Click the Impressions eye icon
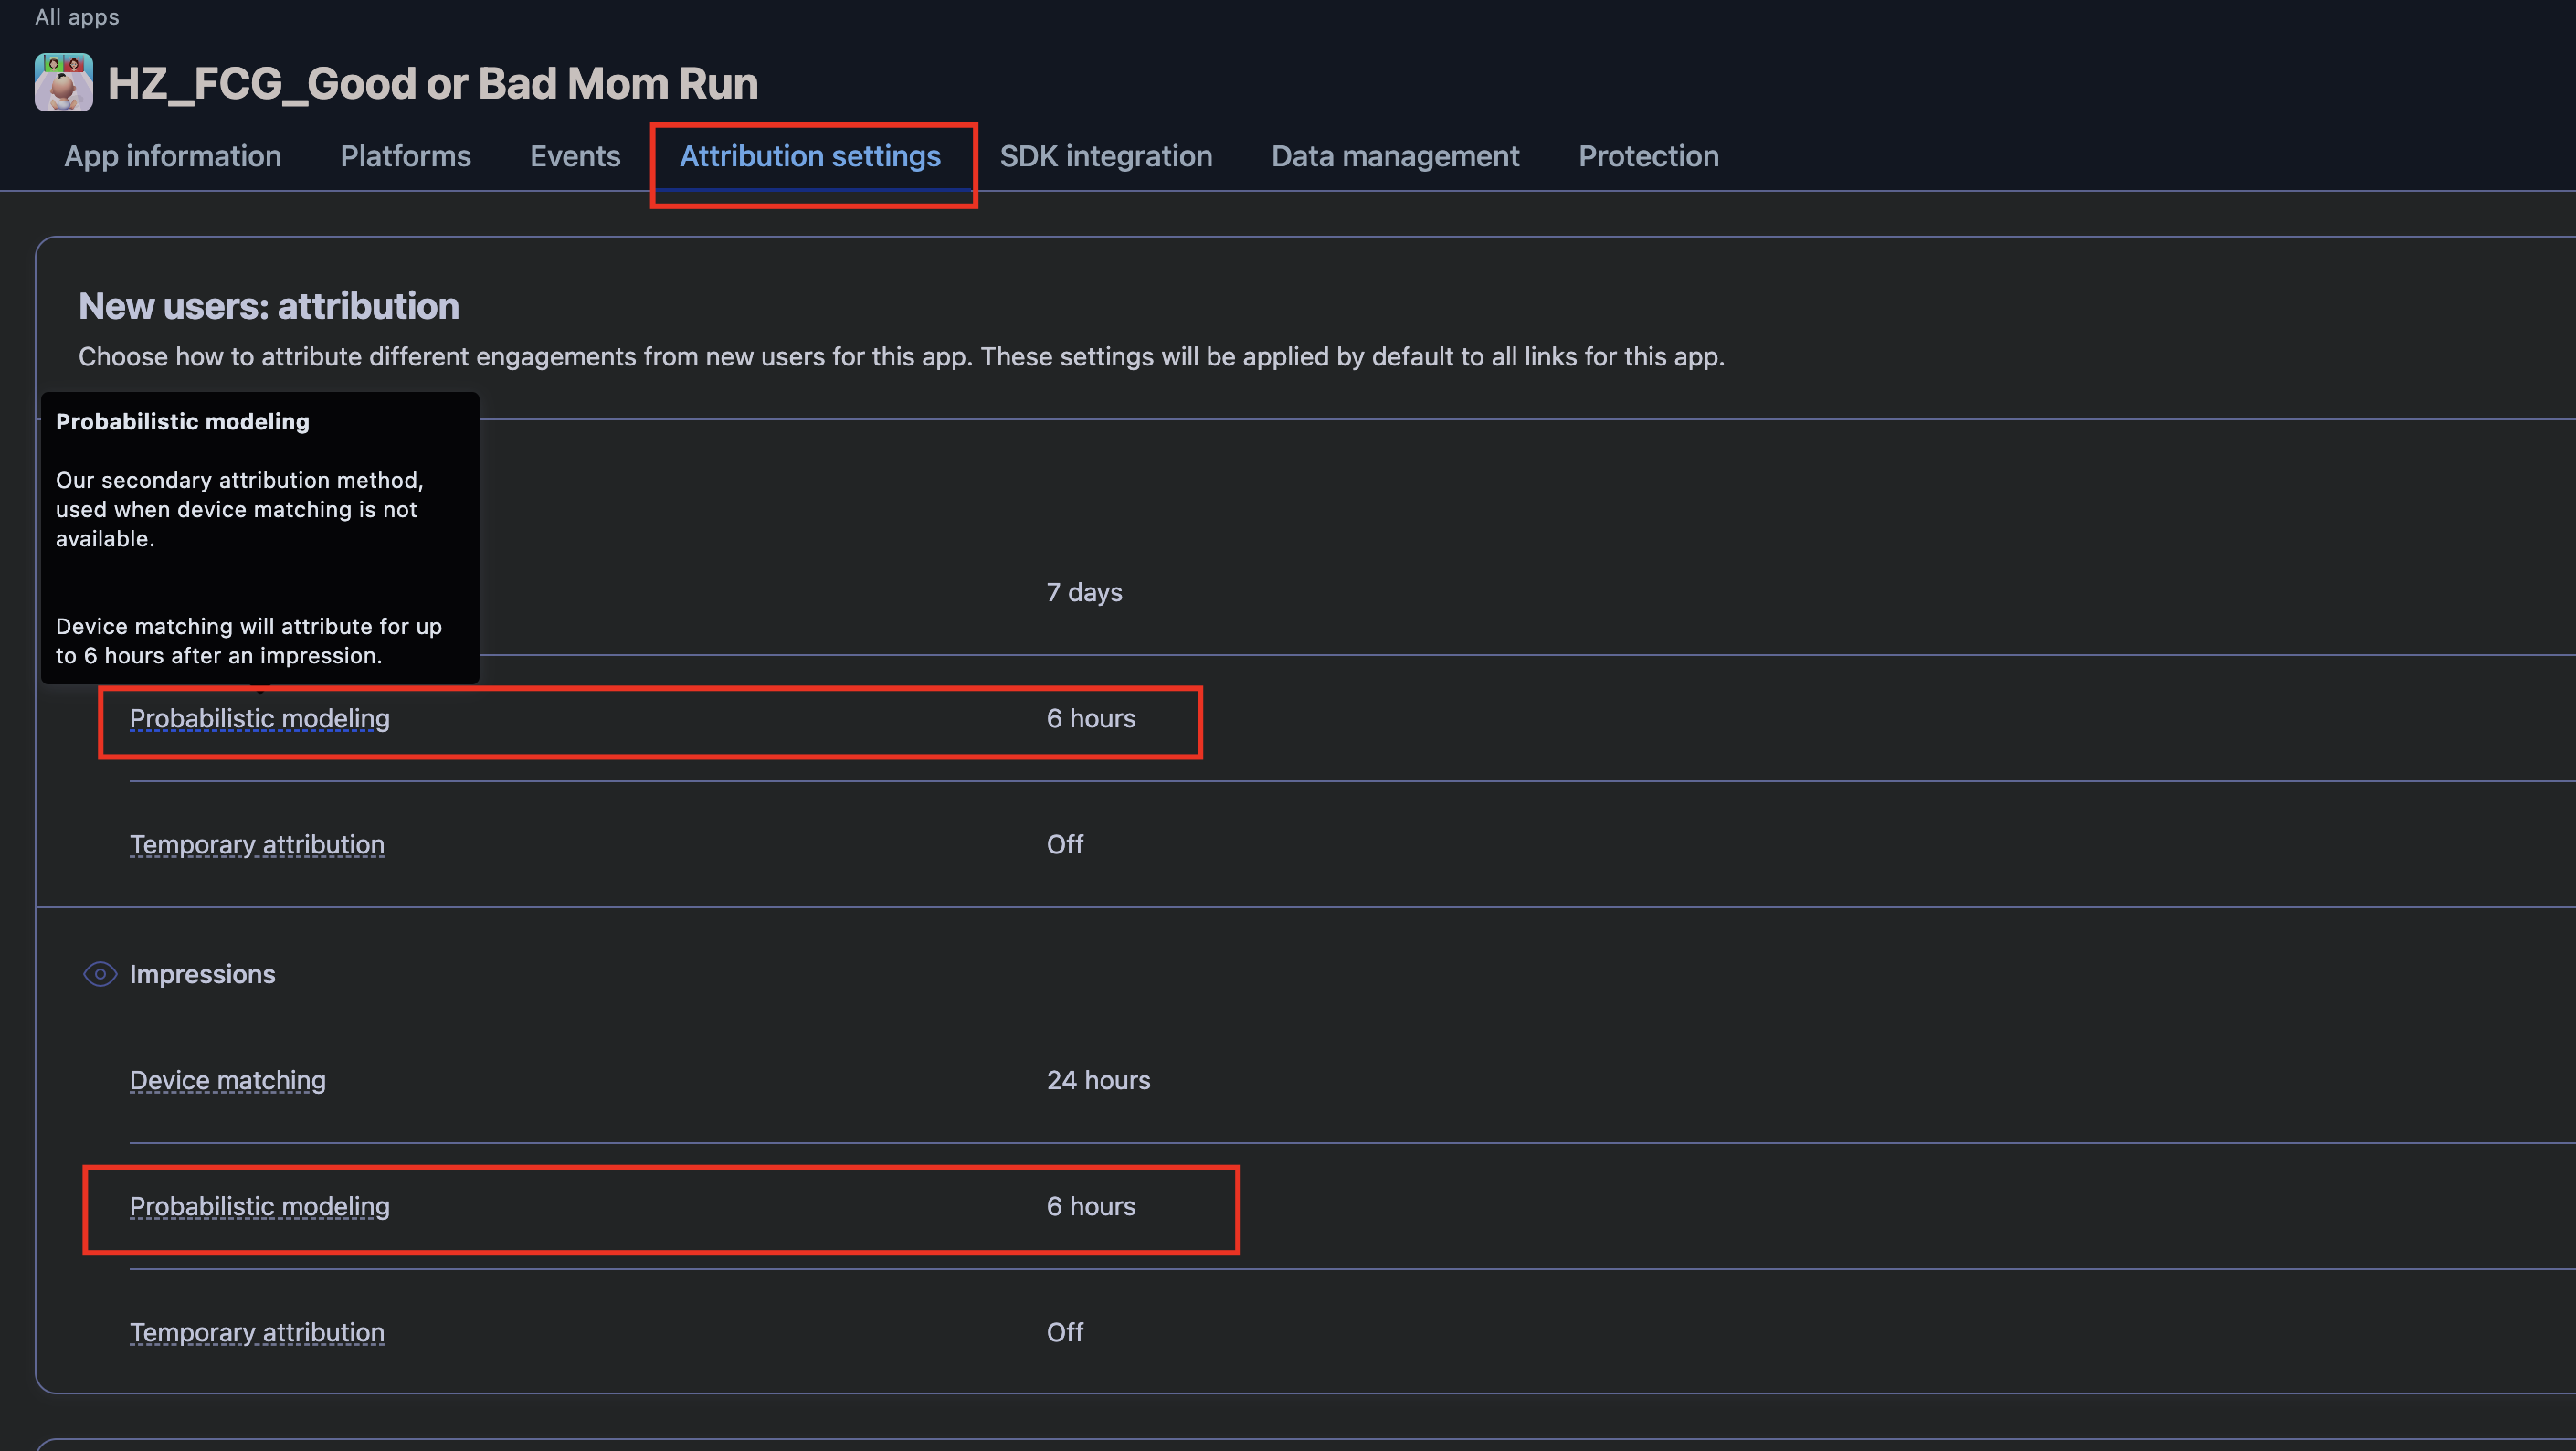Screen dimensions: 2576x1451 click(x=99, y=973)
